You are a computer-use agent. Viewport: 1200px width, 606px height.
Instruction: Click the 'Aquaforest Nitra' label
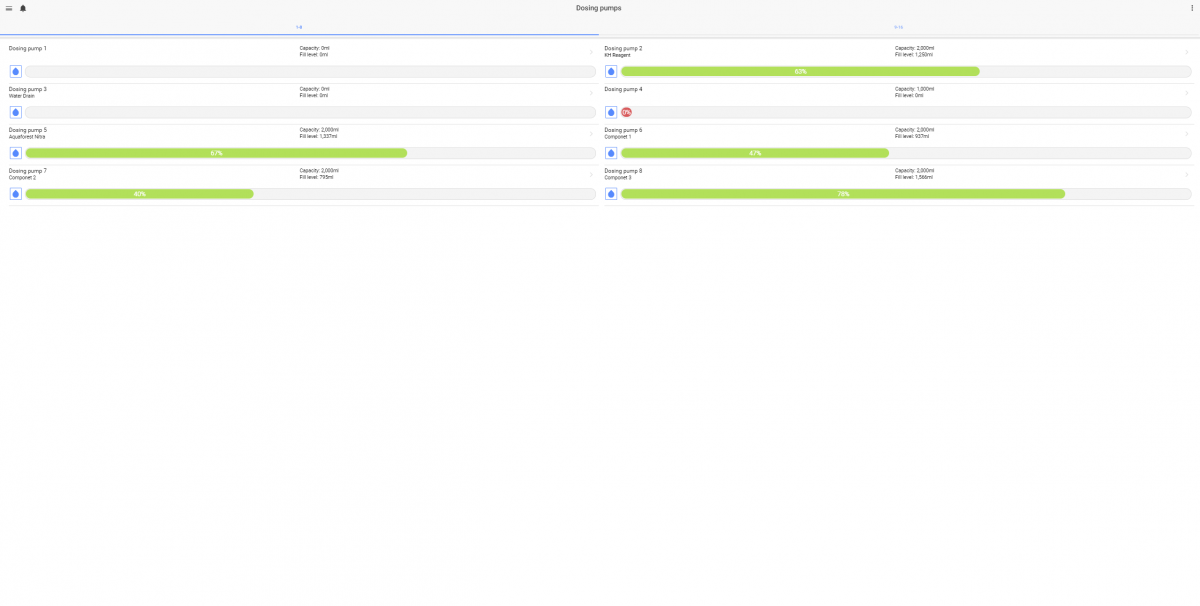pyautogui.click(x=27, y=137)
